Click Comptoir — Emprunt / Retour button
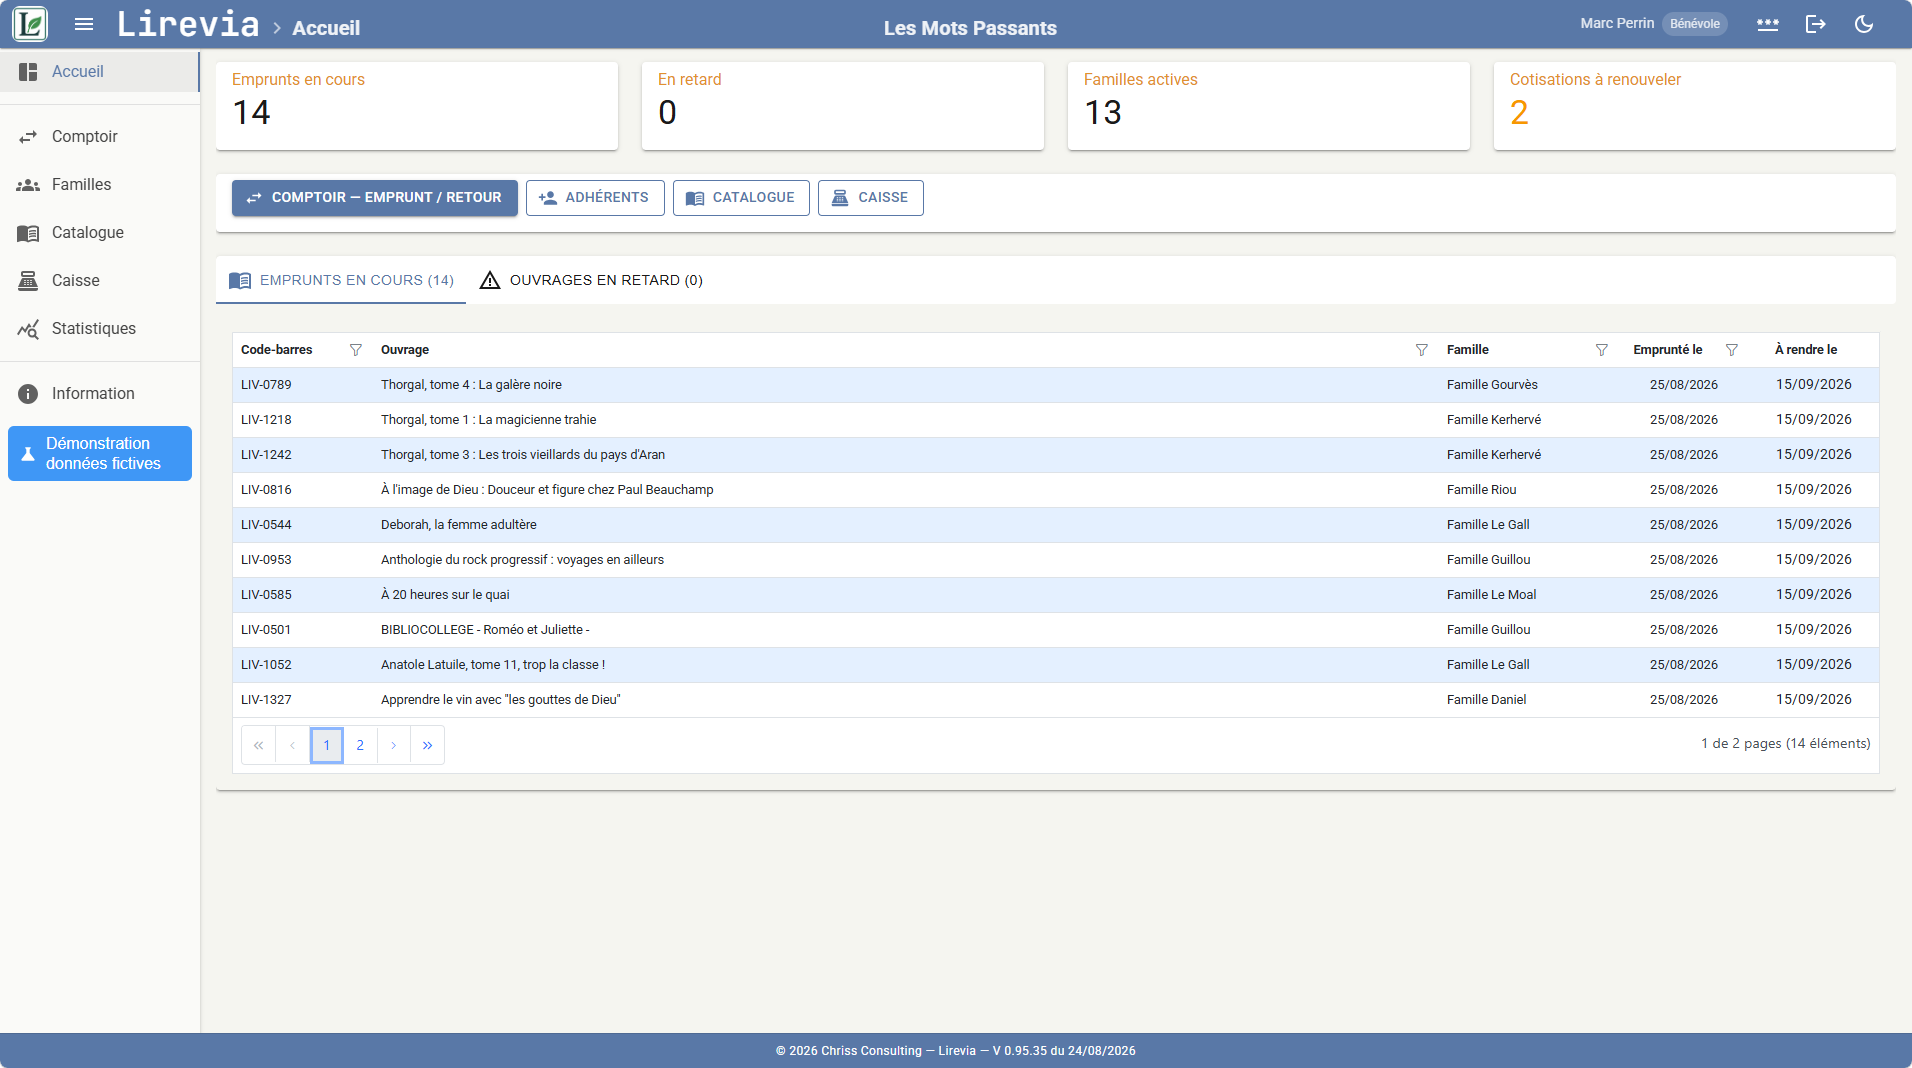The image size is (1912, 1068). [x=375, y=198]
